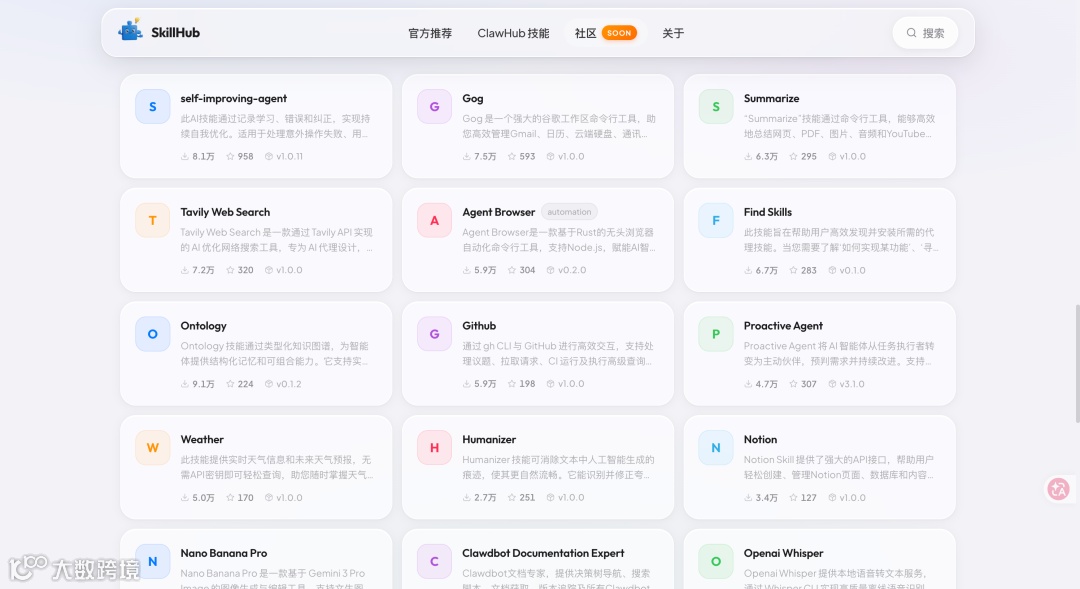
Task: Click the version text v3.1.0
Action: click(852, 384)
